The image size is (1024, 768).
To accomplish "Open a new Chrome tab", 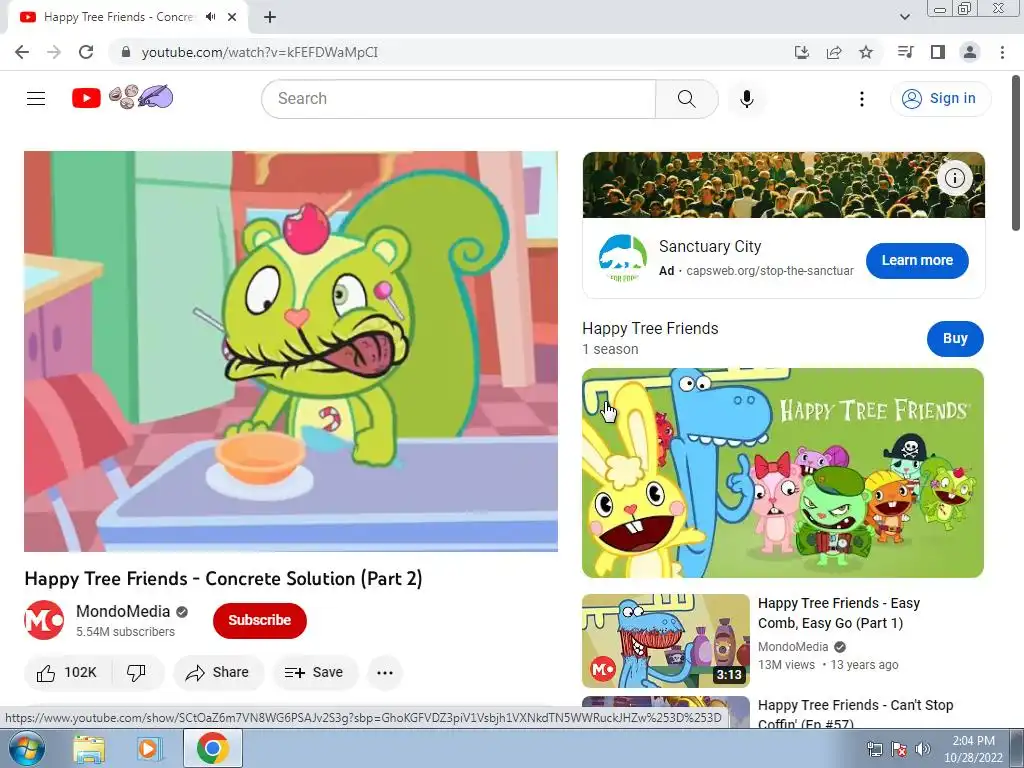I will point(270,17).
